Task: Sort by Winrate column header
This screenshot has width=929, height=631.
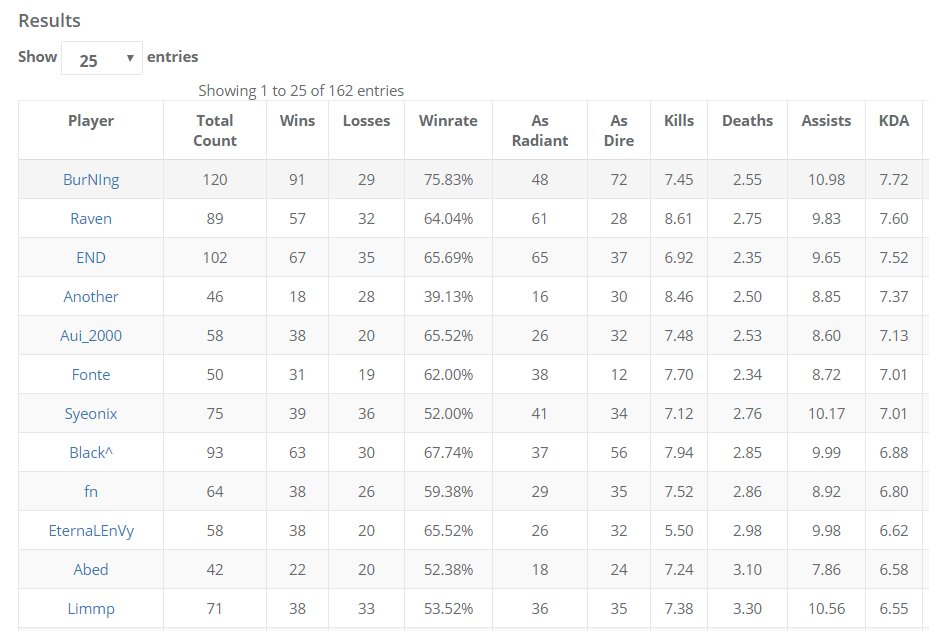Action: [448, 121]
